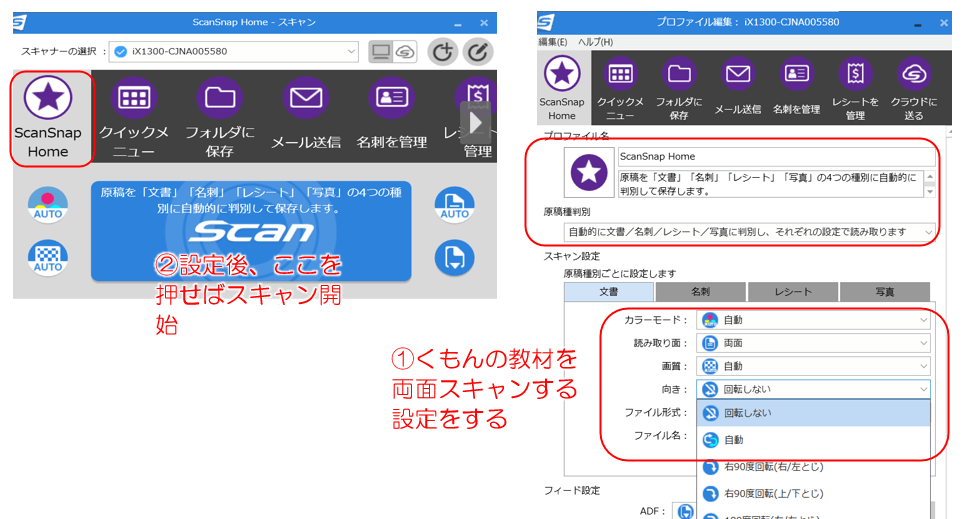Click the profile description text field

771,184
